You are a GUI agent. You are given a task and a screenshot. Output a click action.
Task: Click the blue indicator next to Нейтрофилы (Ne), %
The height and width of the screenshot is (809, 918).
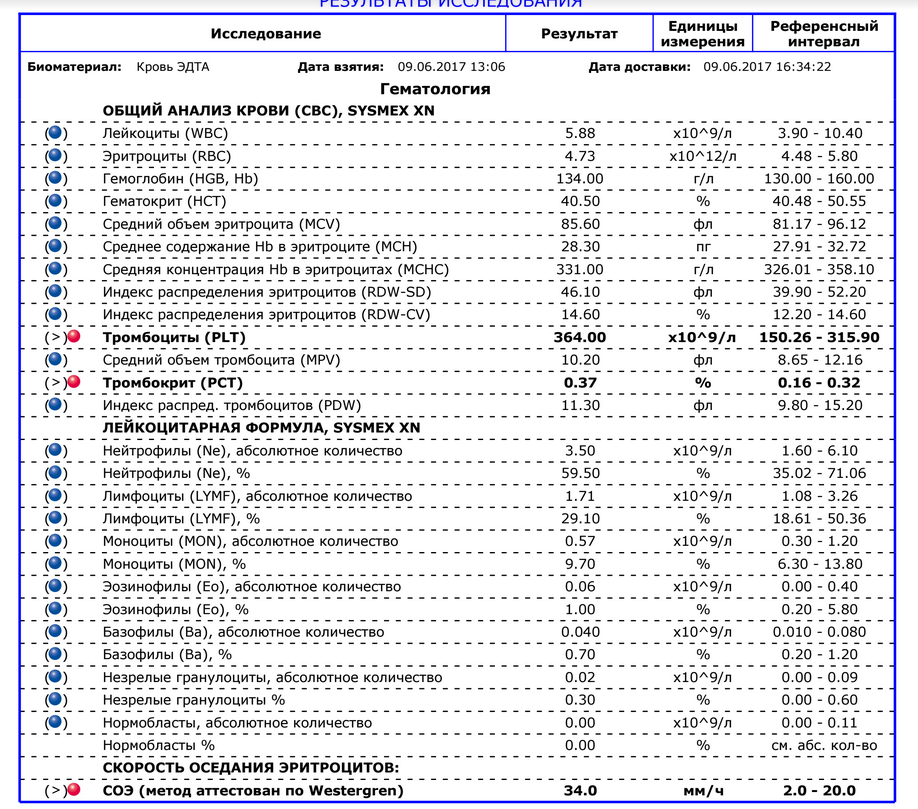[x=56, y=473]
